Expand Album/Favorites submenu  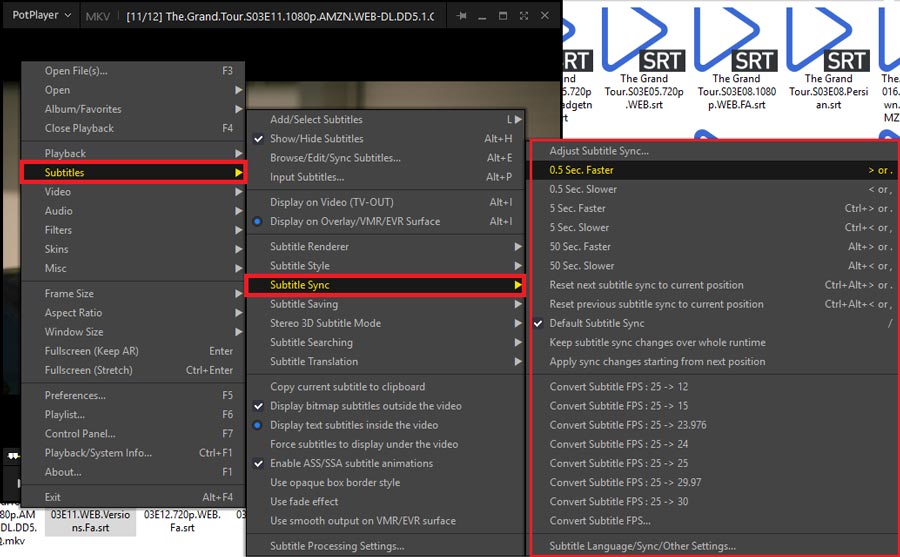tap(133, 109)
